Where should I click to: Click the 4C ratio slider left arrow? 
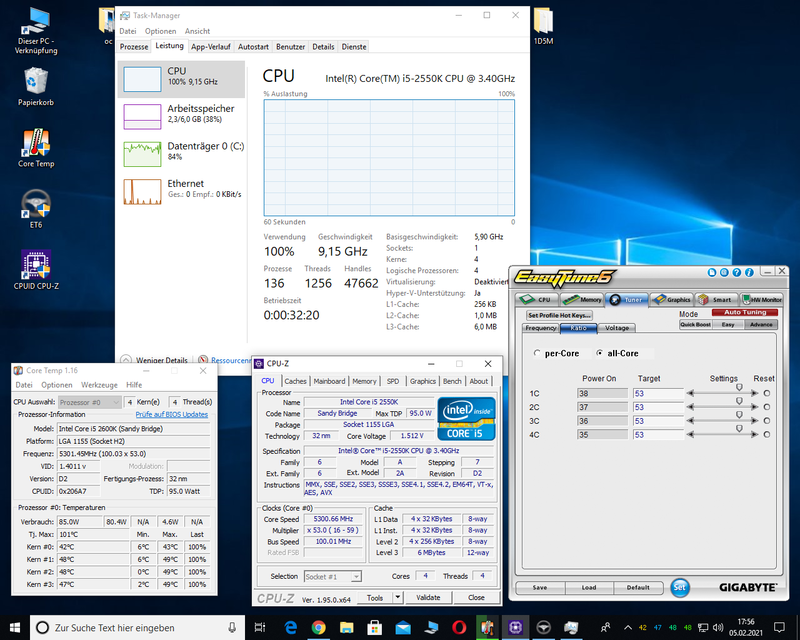(x=690, y=435)
